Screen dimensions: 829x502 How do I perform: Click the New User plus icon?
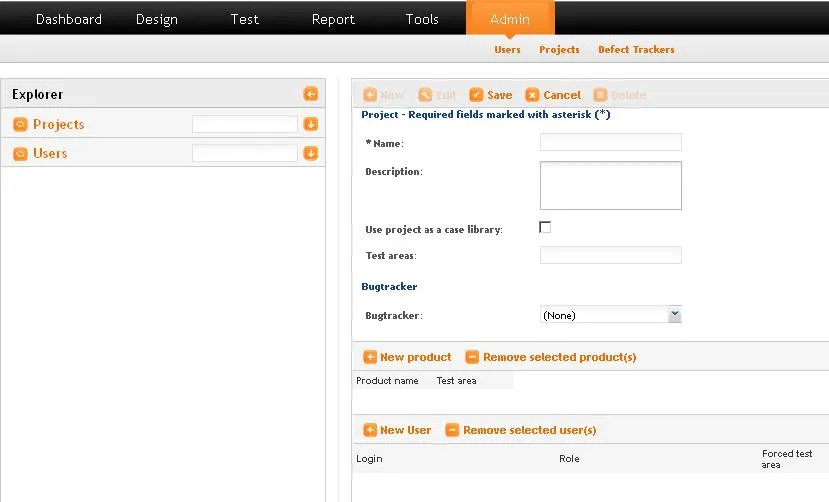click(x=370, y=430)
